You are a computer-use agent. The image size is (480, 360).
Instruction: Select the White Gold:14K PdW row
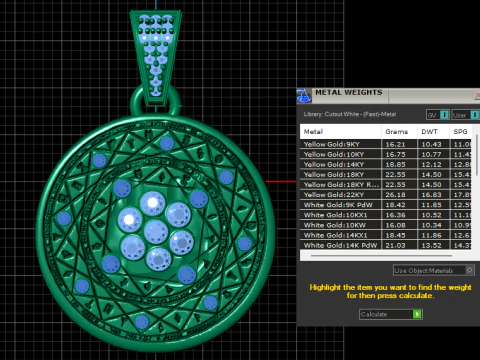386,245
